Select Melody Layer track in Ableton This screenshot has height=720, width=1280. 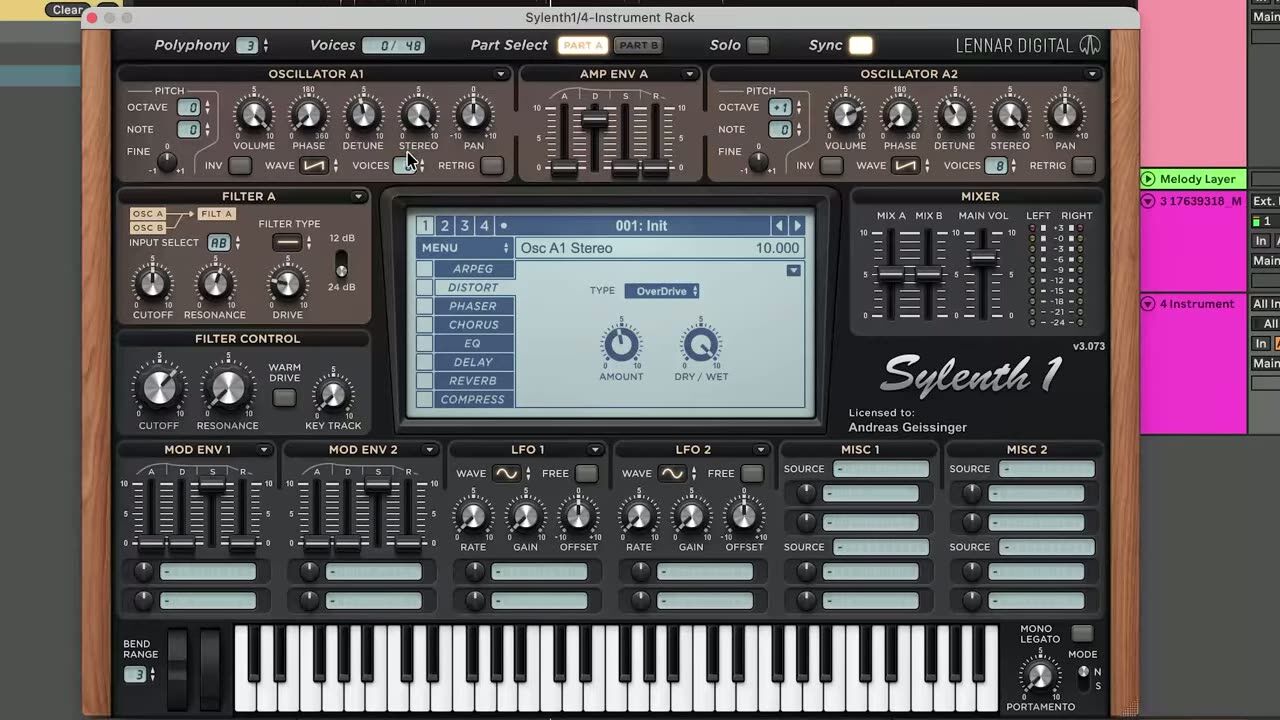pos(1198,179)
